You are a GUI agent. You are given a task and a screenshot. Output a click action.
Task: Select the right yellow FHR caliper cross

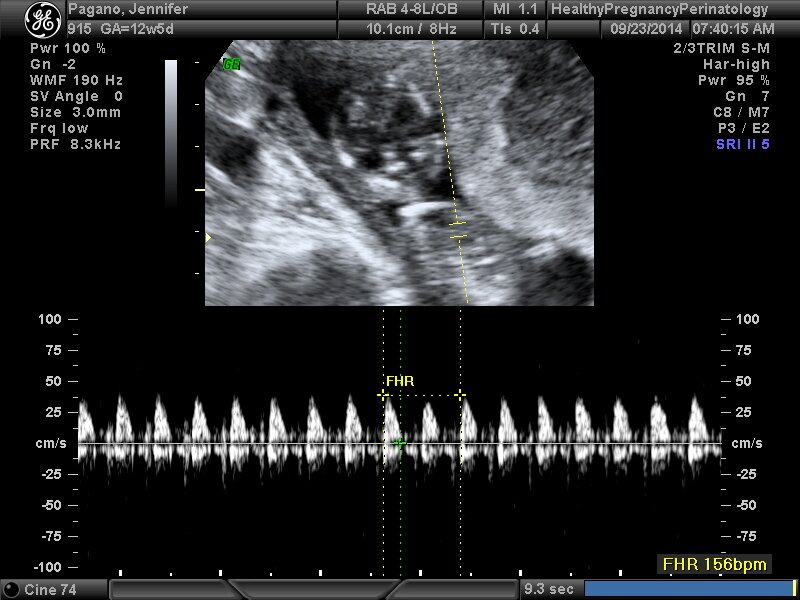click(460, 395)
